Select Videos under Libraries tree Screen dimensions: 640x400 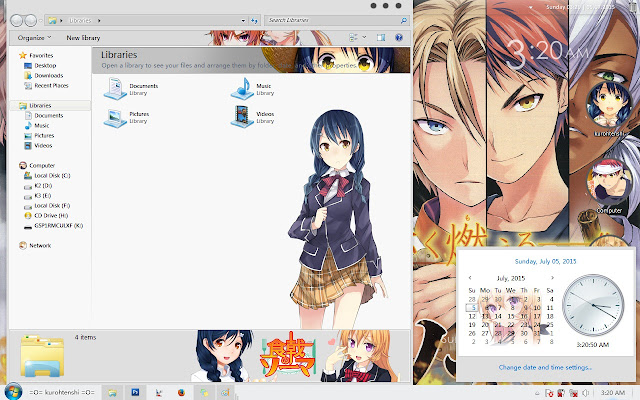pyautogui.click(x=38, y=145)
